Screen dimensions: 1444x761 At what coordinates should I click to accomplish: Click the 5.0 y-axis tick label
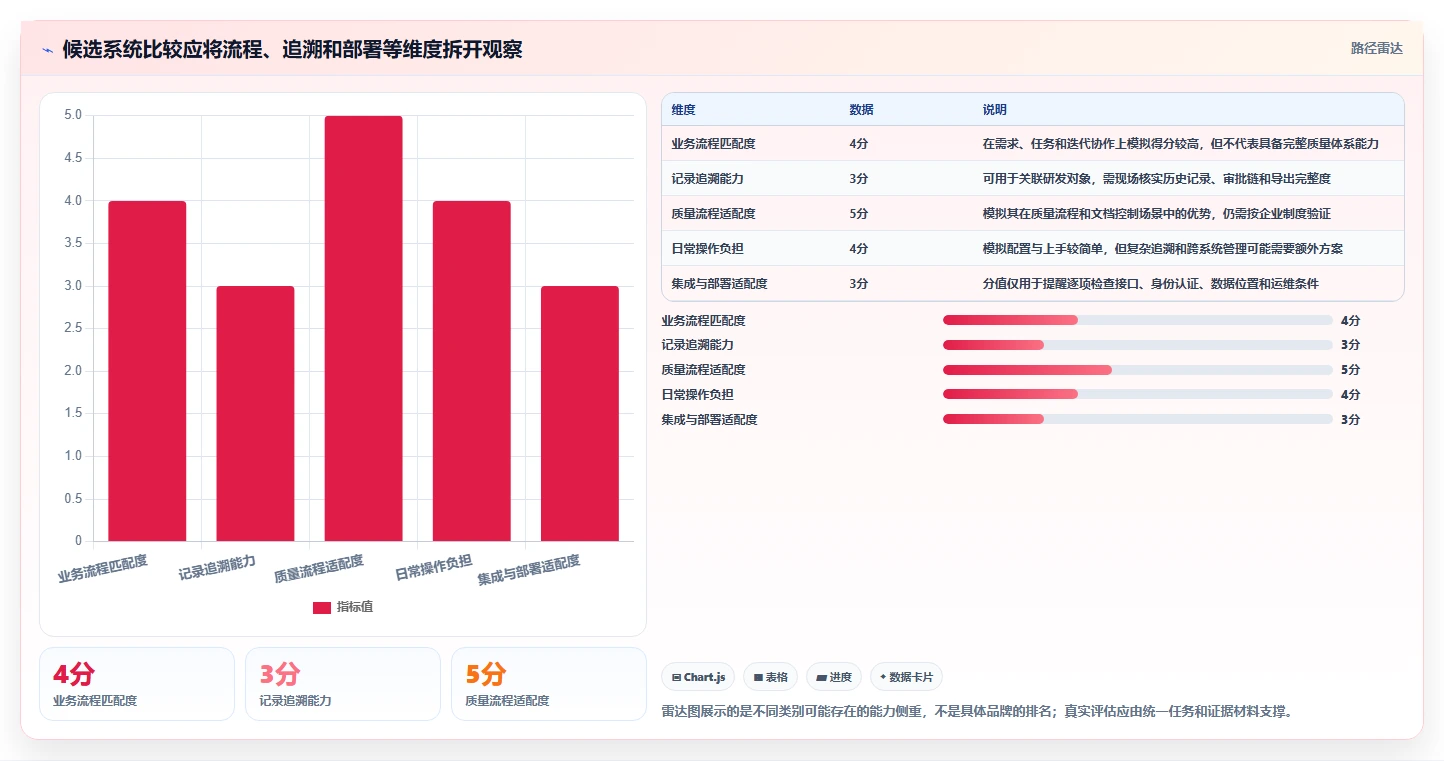[x=73, y=115]
